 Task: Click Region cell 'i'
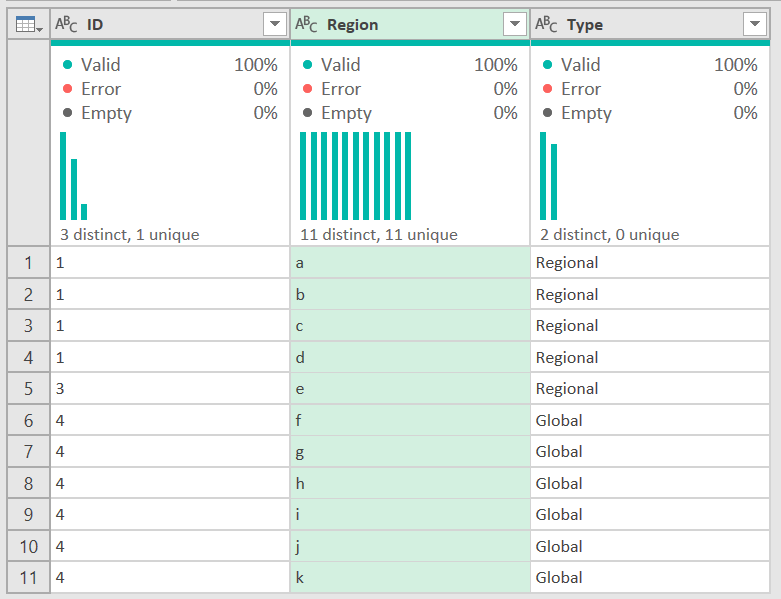pos(410,514)
